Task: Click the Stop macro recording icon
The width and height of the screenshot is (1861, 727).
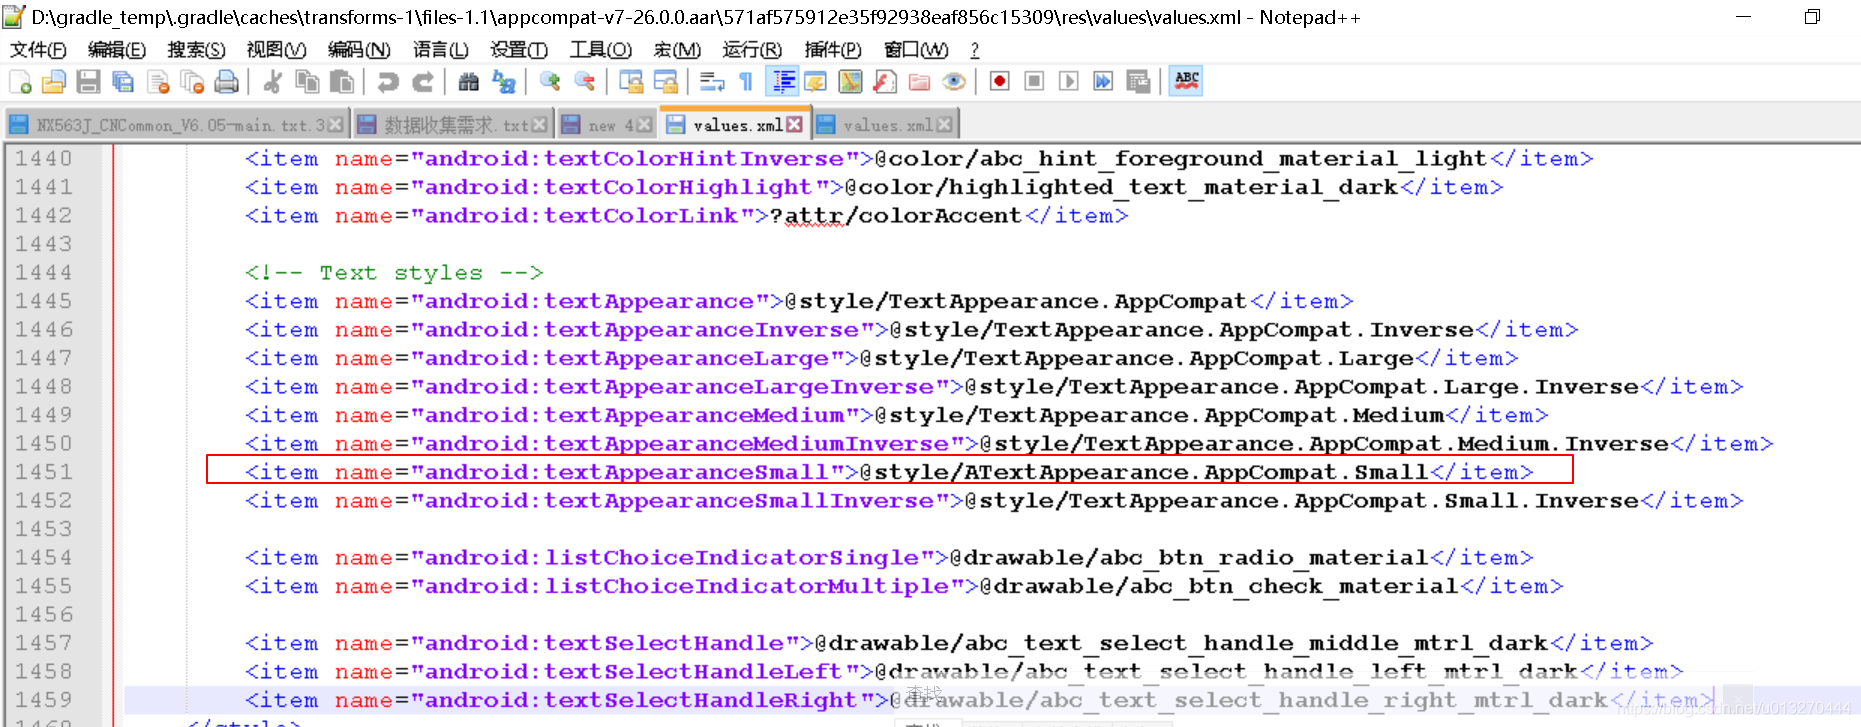Action: coord(1034,82)
